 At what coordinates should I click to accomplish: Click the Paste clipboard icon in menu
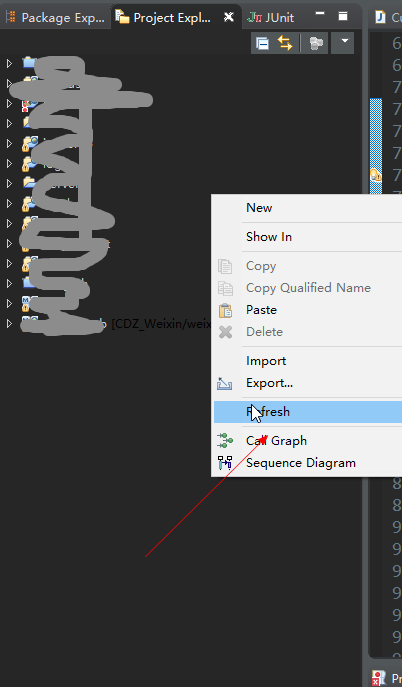pyautogui.click(x=225, y=310)
